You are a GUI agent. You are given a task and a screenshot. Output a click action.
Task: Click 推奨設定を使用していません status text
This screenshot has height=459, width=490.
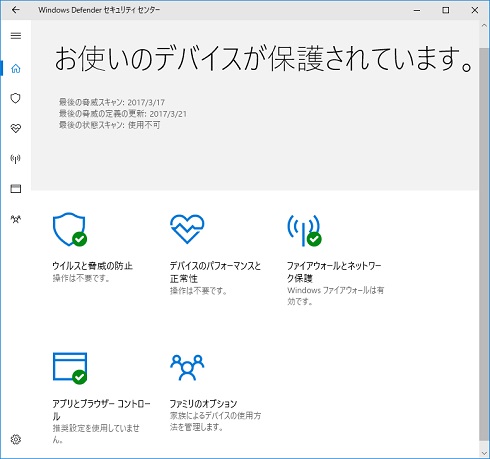tap(96, 434)
